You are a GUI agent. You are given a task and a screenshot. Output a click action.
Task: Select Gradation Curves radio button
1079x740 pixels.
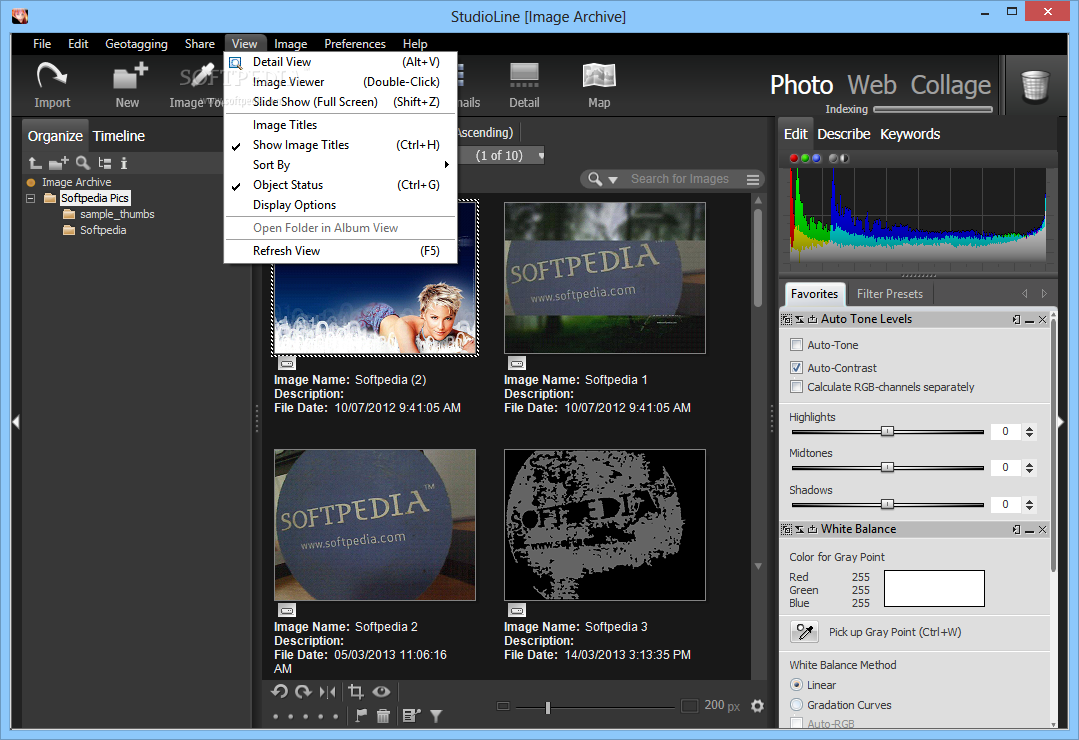pos(796,705)
